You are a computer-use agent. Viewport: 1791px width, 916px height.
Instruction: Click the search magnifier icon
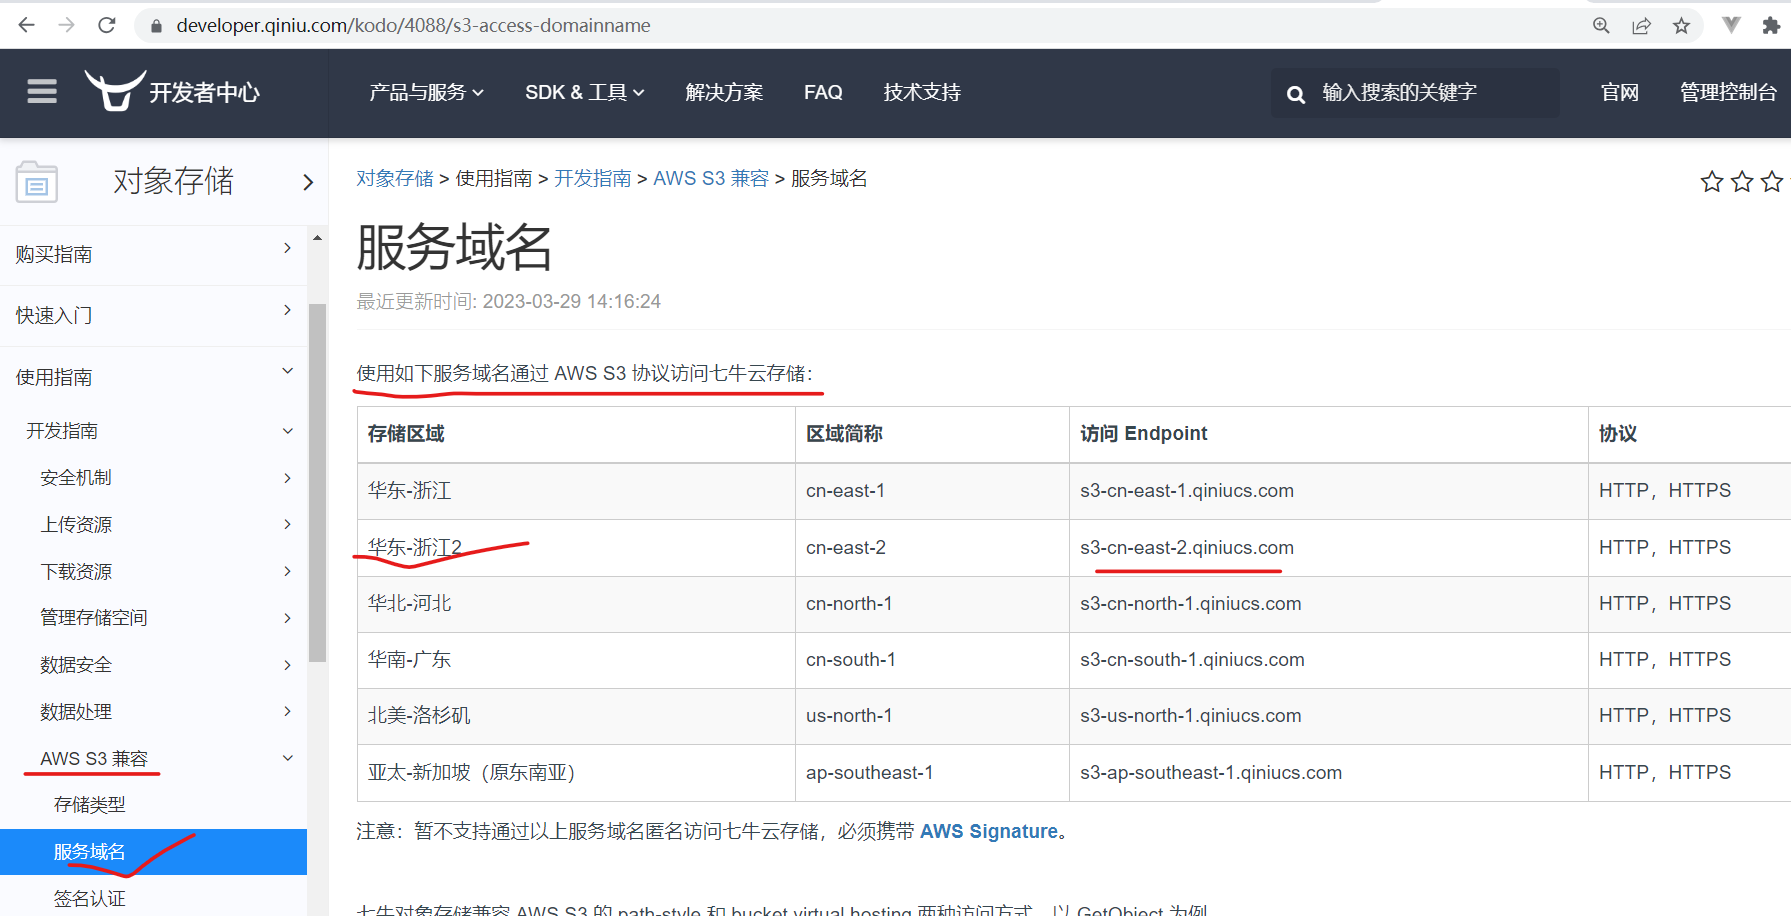[x=1295, y=94]
